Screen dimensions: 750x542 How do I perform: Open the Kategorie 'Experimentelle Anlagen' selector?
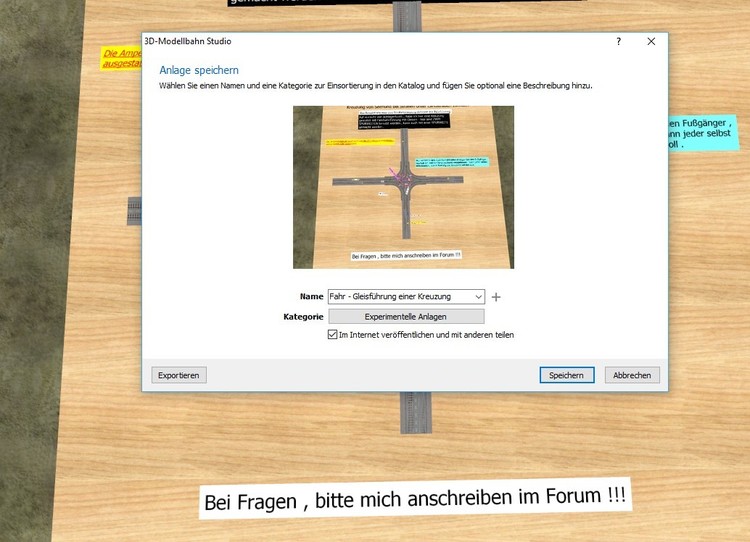(x=406, y=317)
